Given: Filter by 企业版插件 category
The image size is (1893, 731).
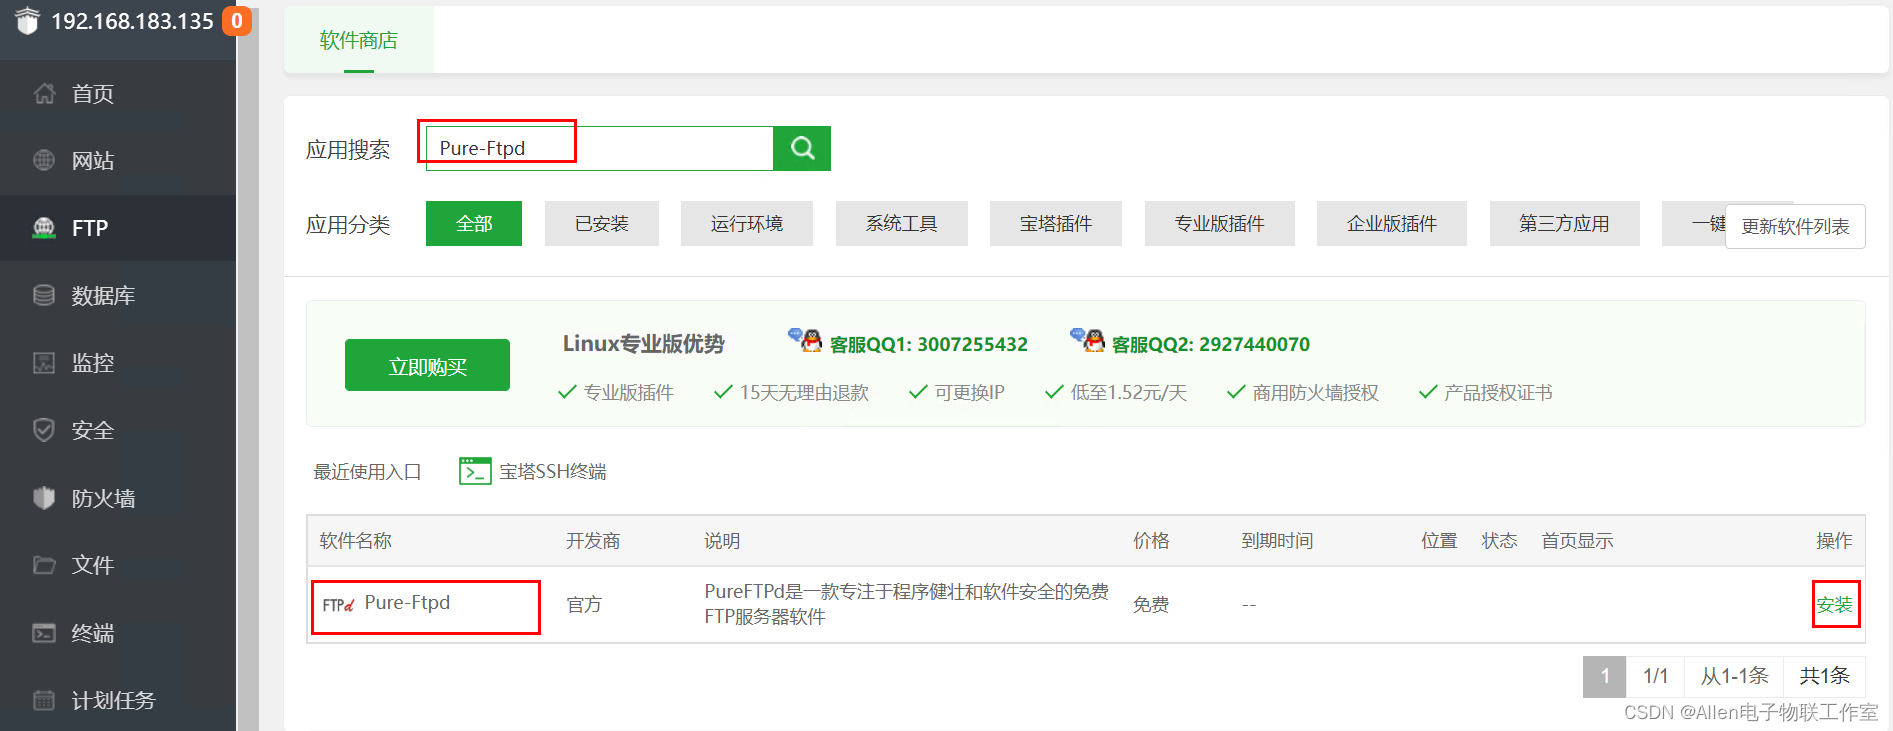Looking at the screenshot, I should [1392, 224].
